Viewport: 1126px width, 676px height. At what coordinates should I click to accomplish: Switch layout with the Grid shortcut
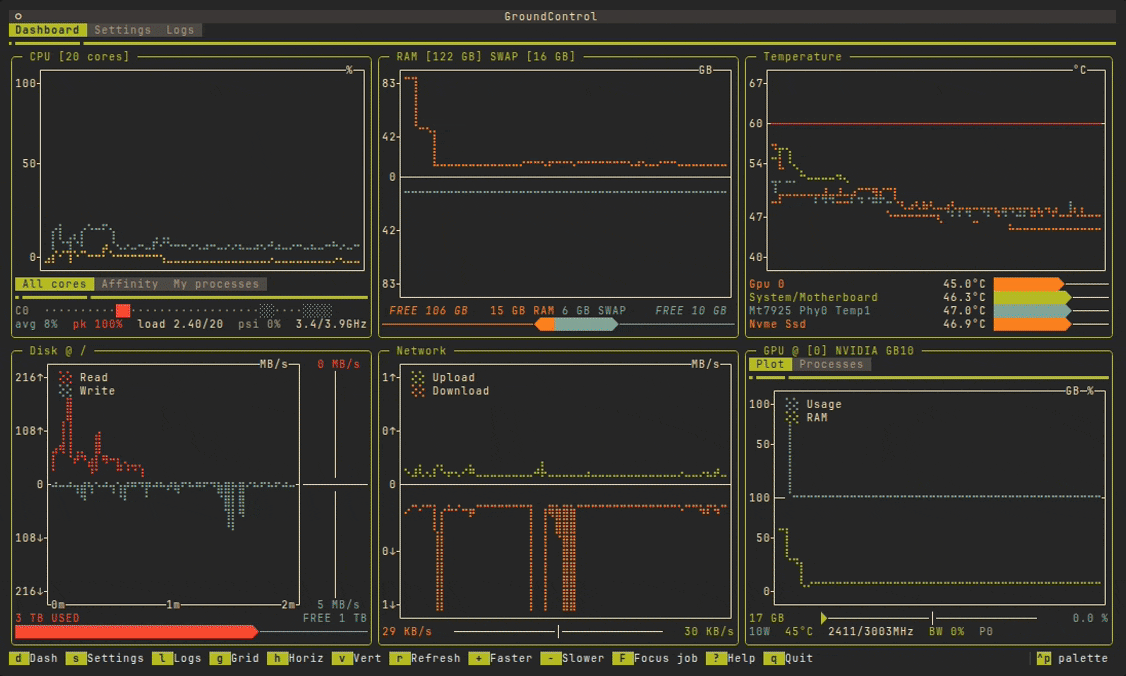tap(234, 658)
